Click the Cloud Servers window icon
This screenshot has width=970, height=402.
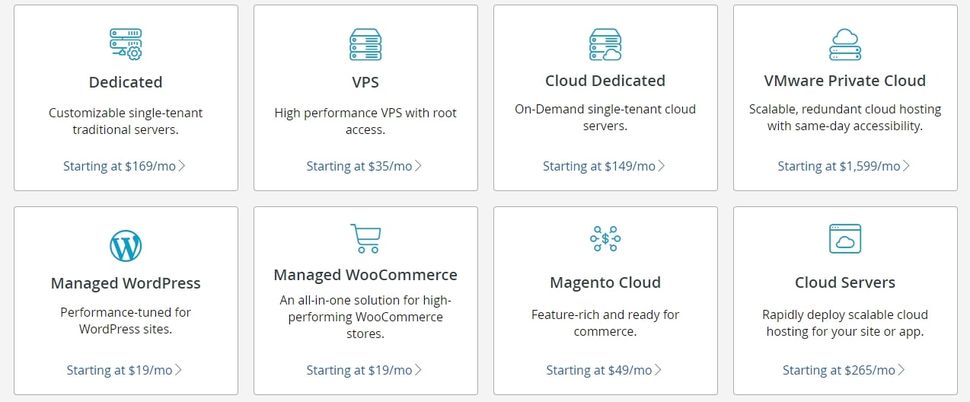click(x=845, y=239)
